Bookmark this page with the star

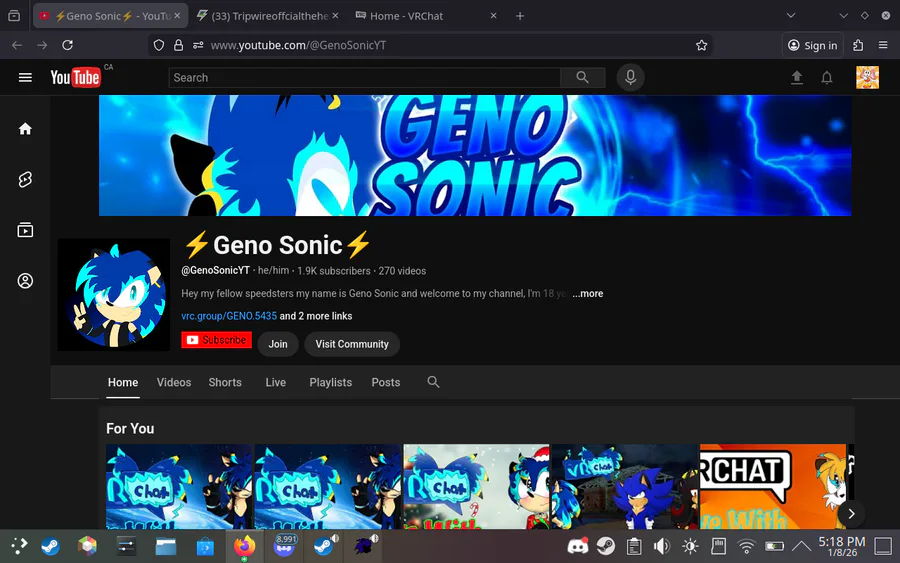(701, 45)
